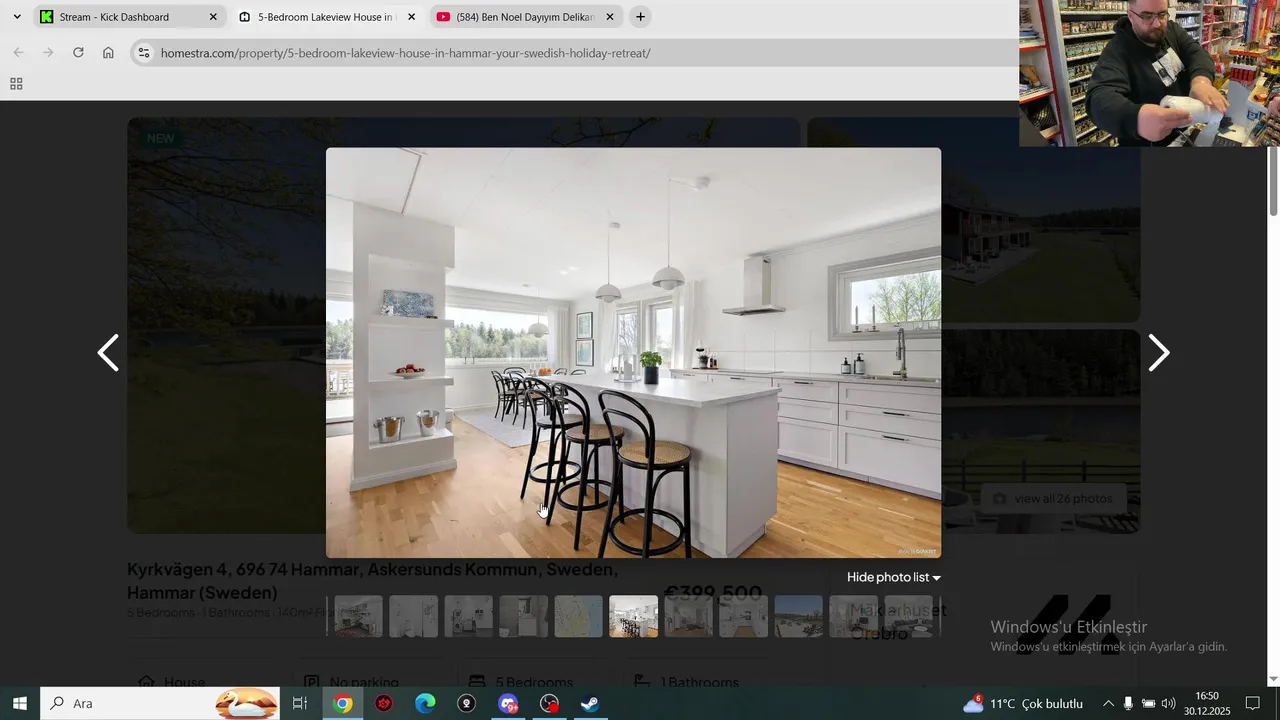The image size is (1280, 720).
Task: Open the 11°C Çok bulutlu weather widget
Action: (x=1022, y=703)
